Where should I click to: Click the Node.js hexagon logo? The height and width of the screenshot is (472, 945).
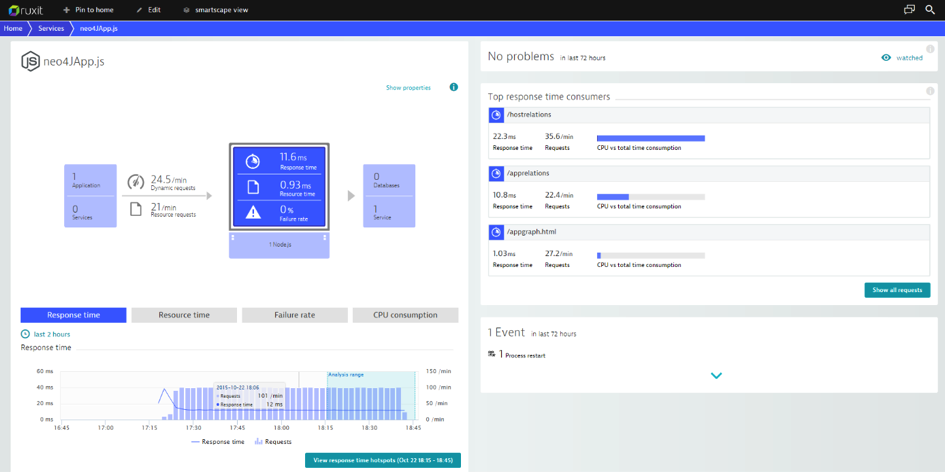(30, 61)
